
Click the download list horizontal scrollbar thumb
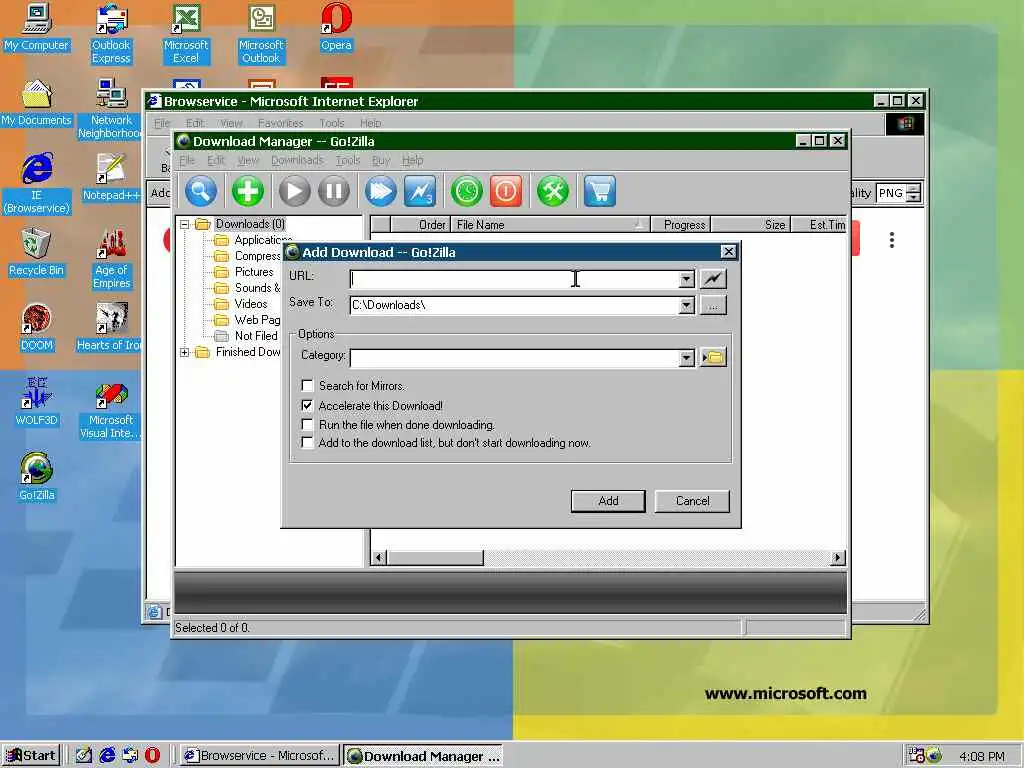pyautogui.click(x=435, y=558)
